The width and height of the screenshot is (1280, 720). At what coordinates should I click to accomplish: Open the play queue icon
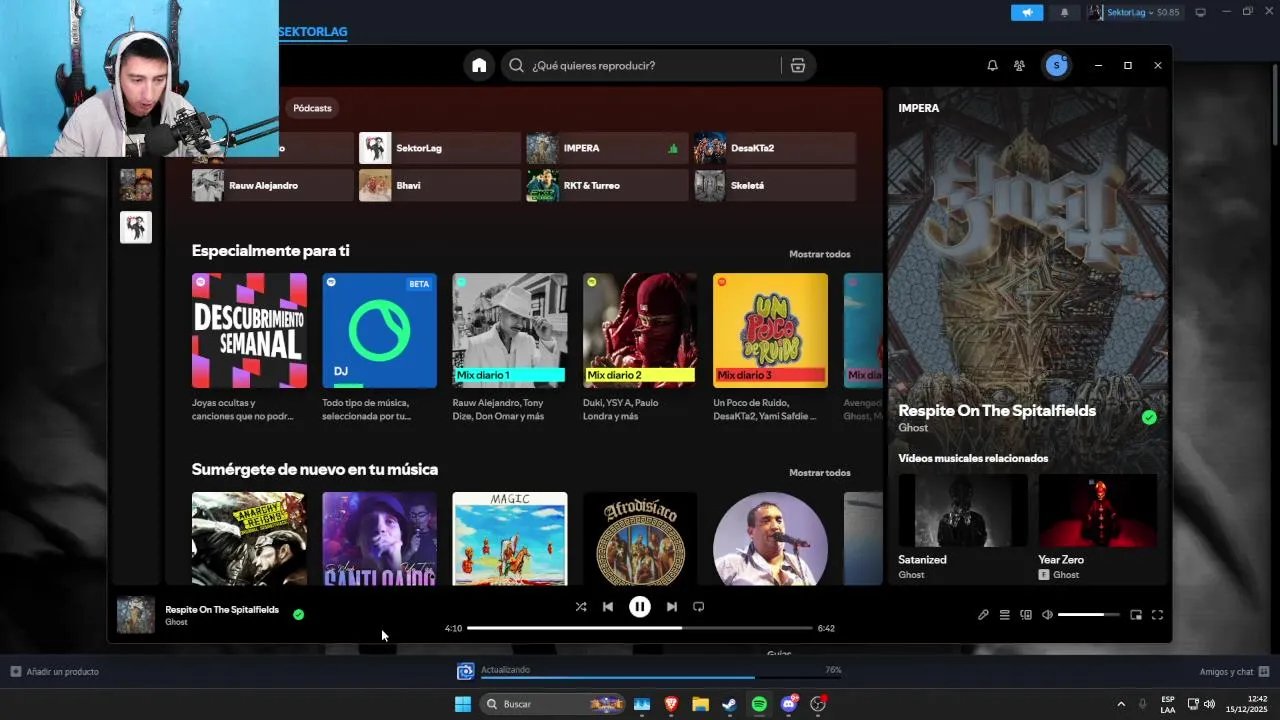pyautogui.click(x=1005, y=615)
